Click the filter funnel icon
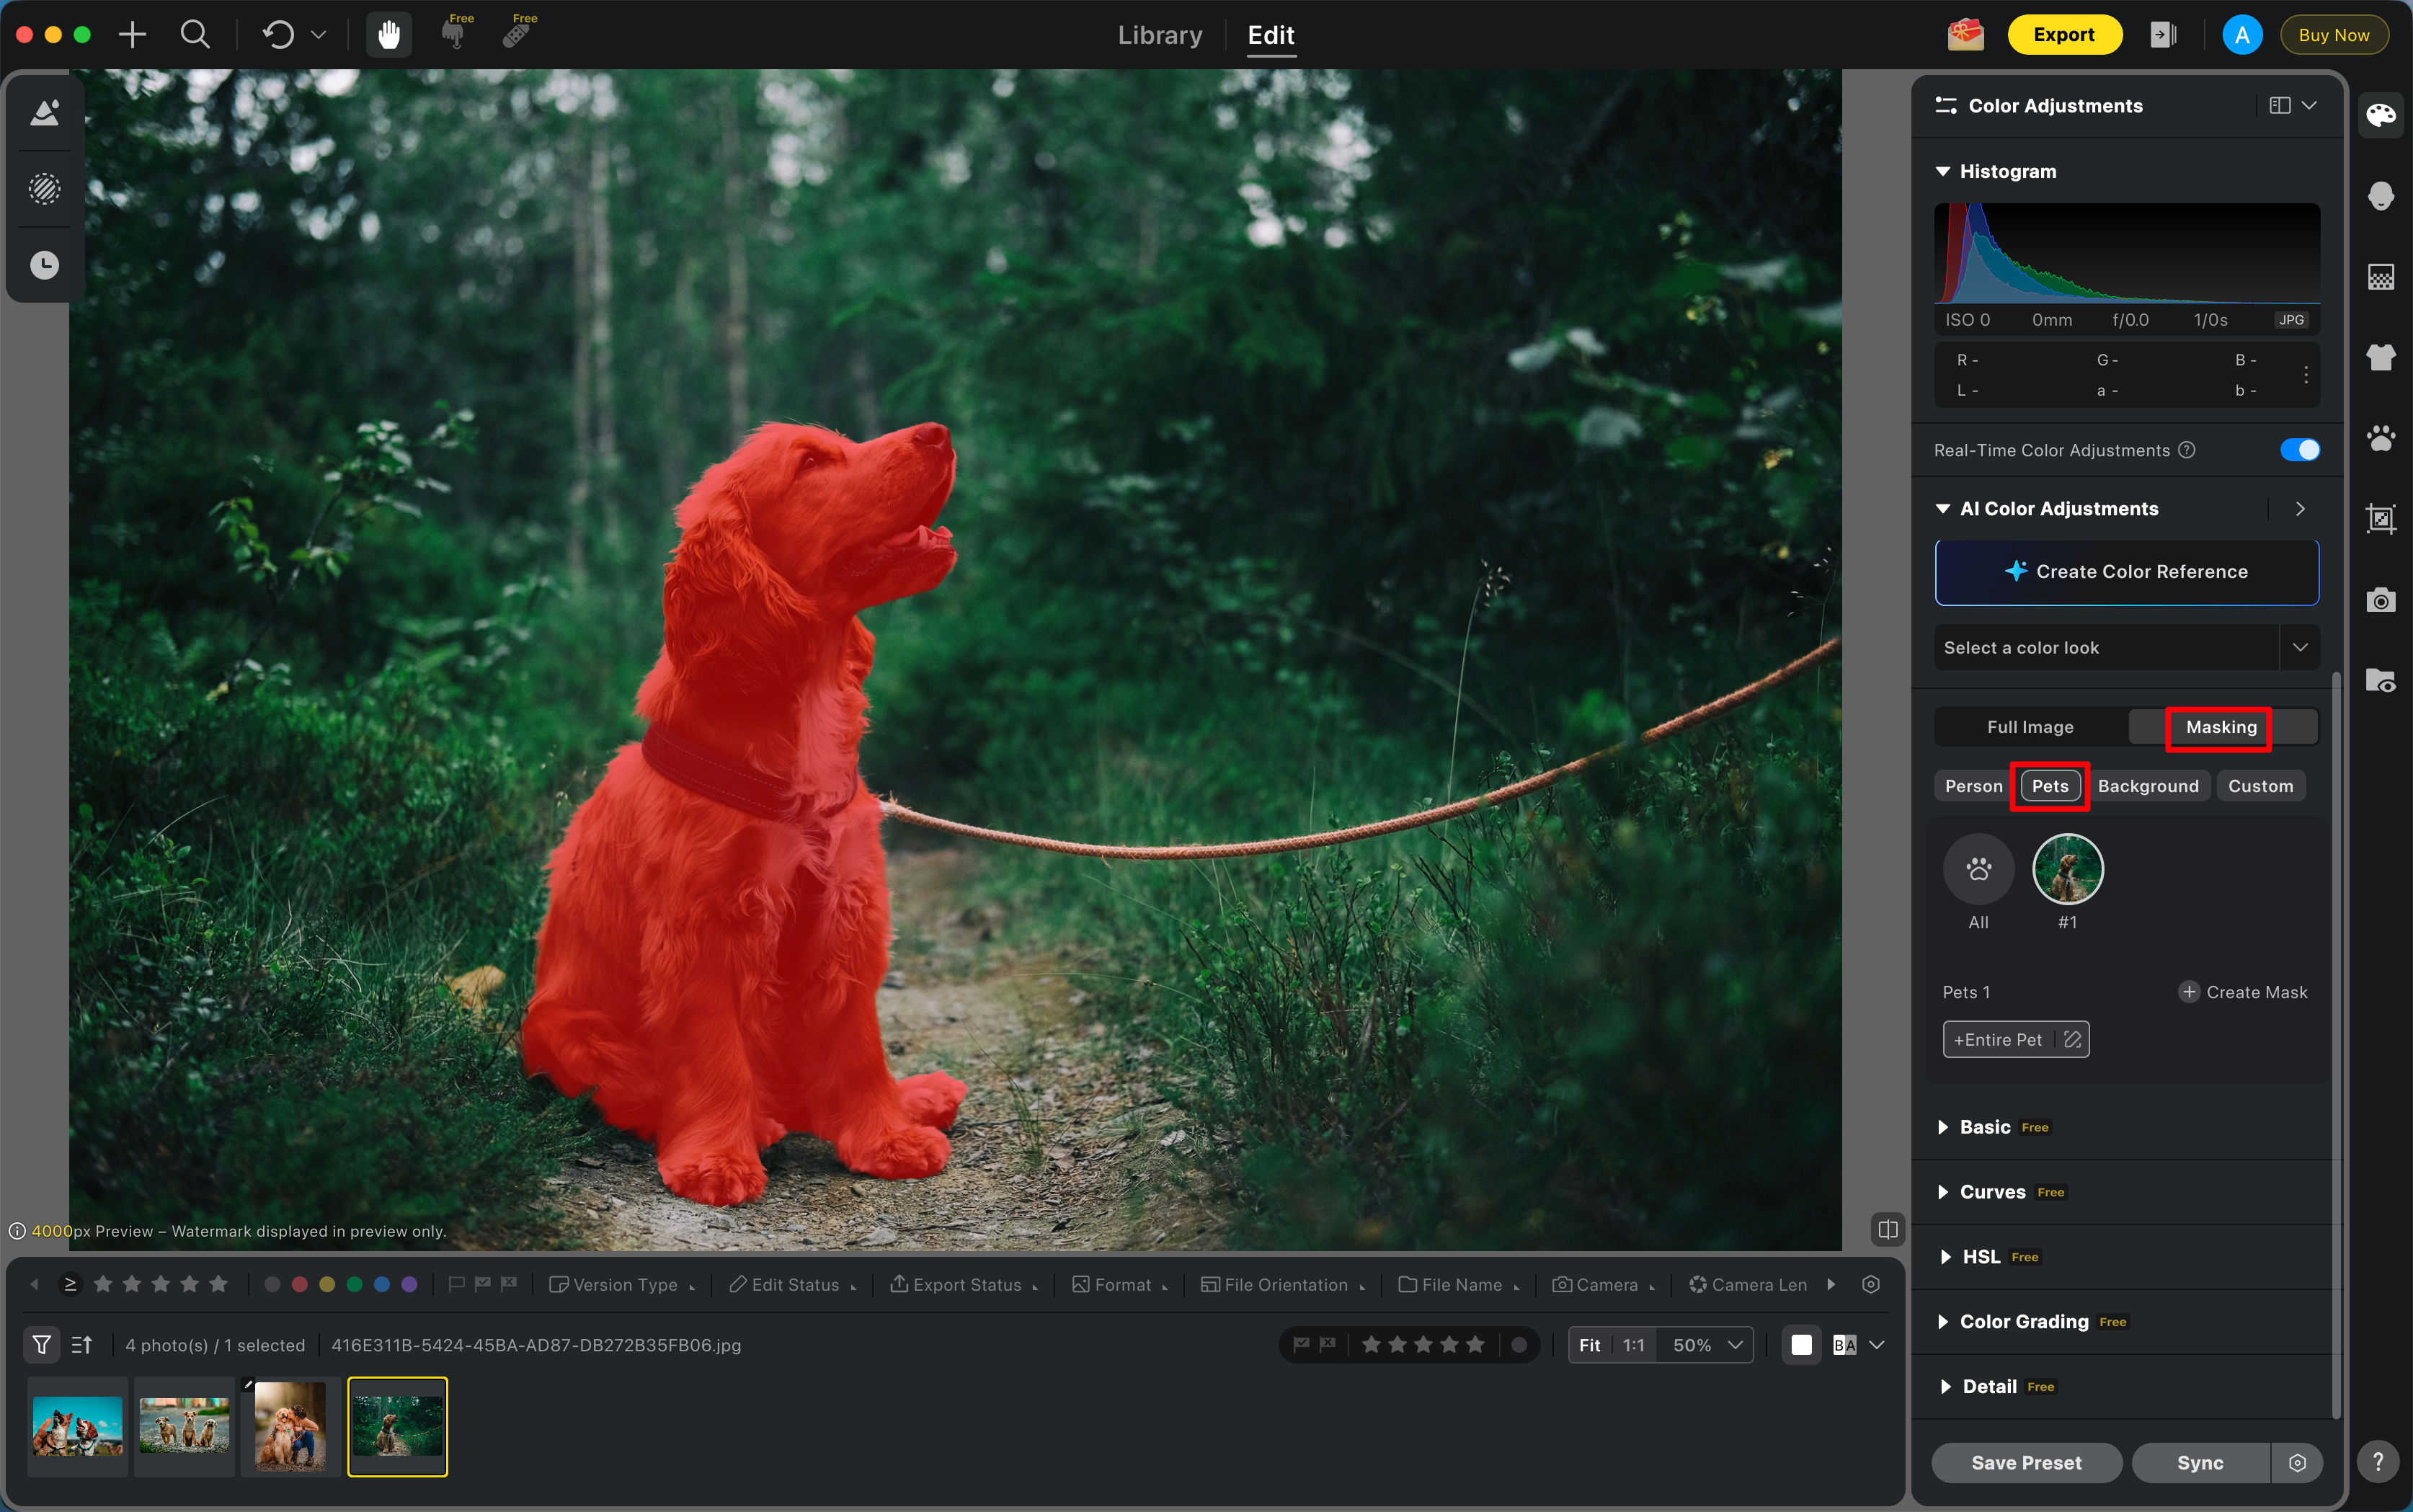The width and height of the screenshot is (2413, 1512). tap(42, 1345)
